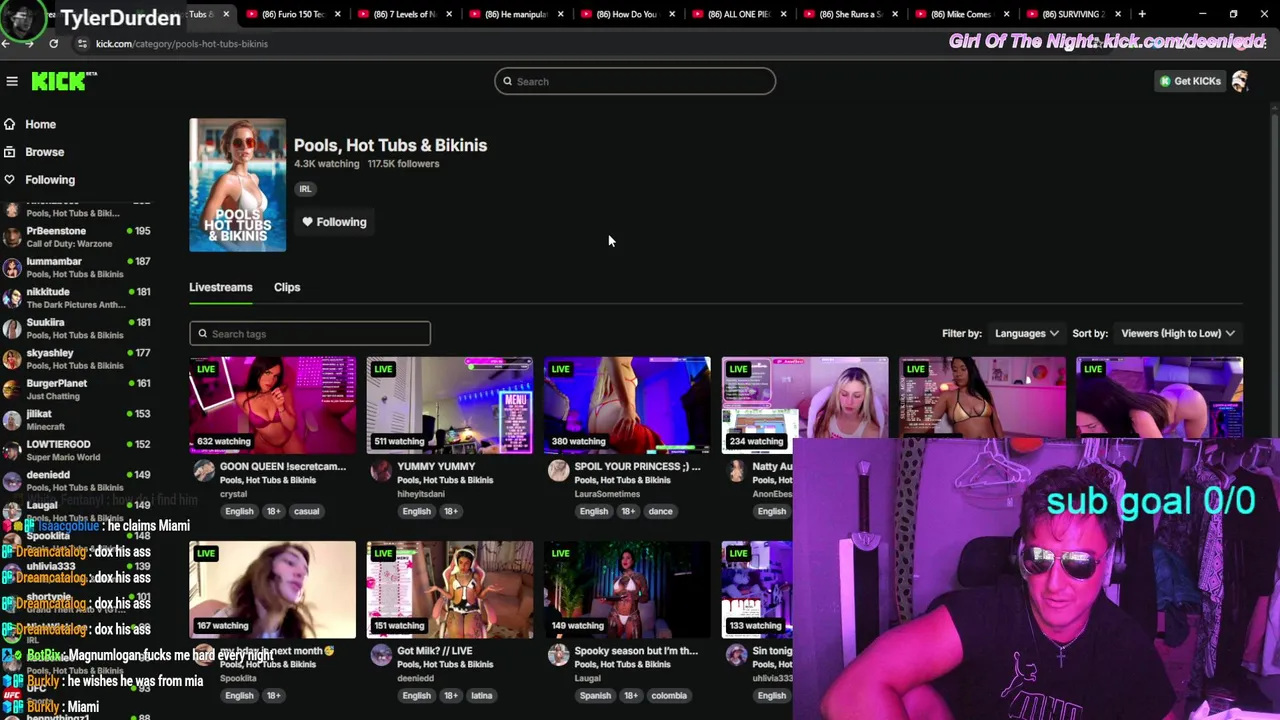The width and height of the screenshot is (1280, 720).
Task: Open skyashley's avatar in sidebar
Action: click(12, 359)
